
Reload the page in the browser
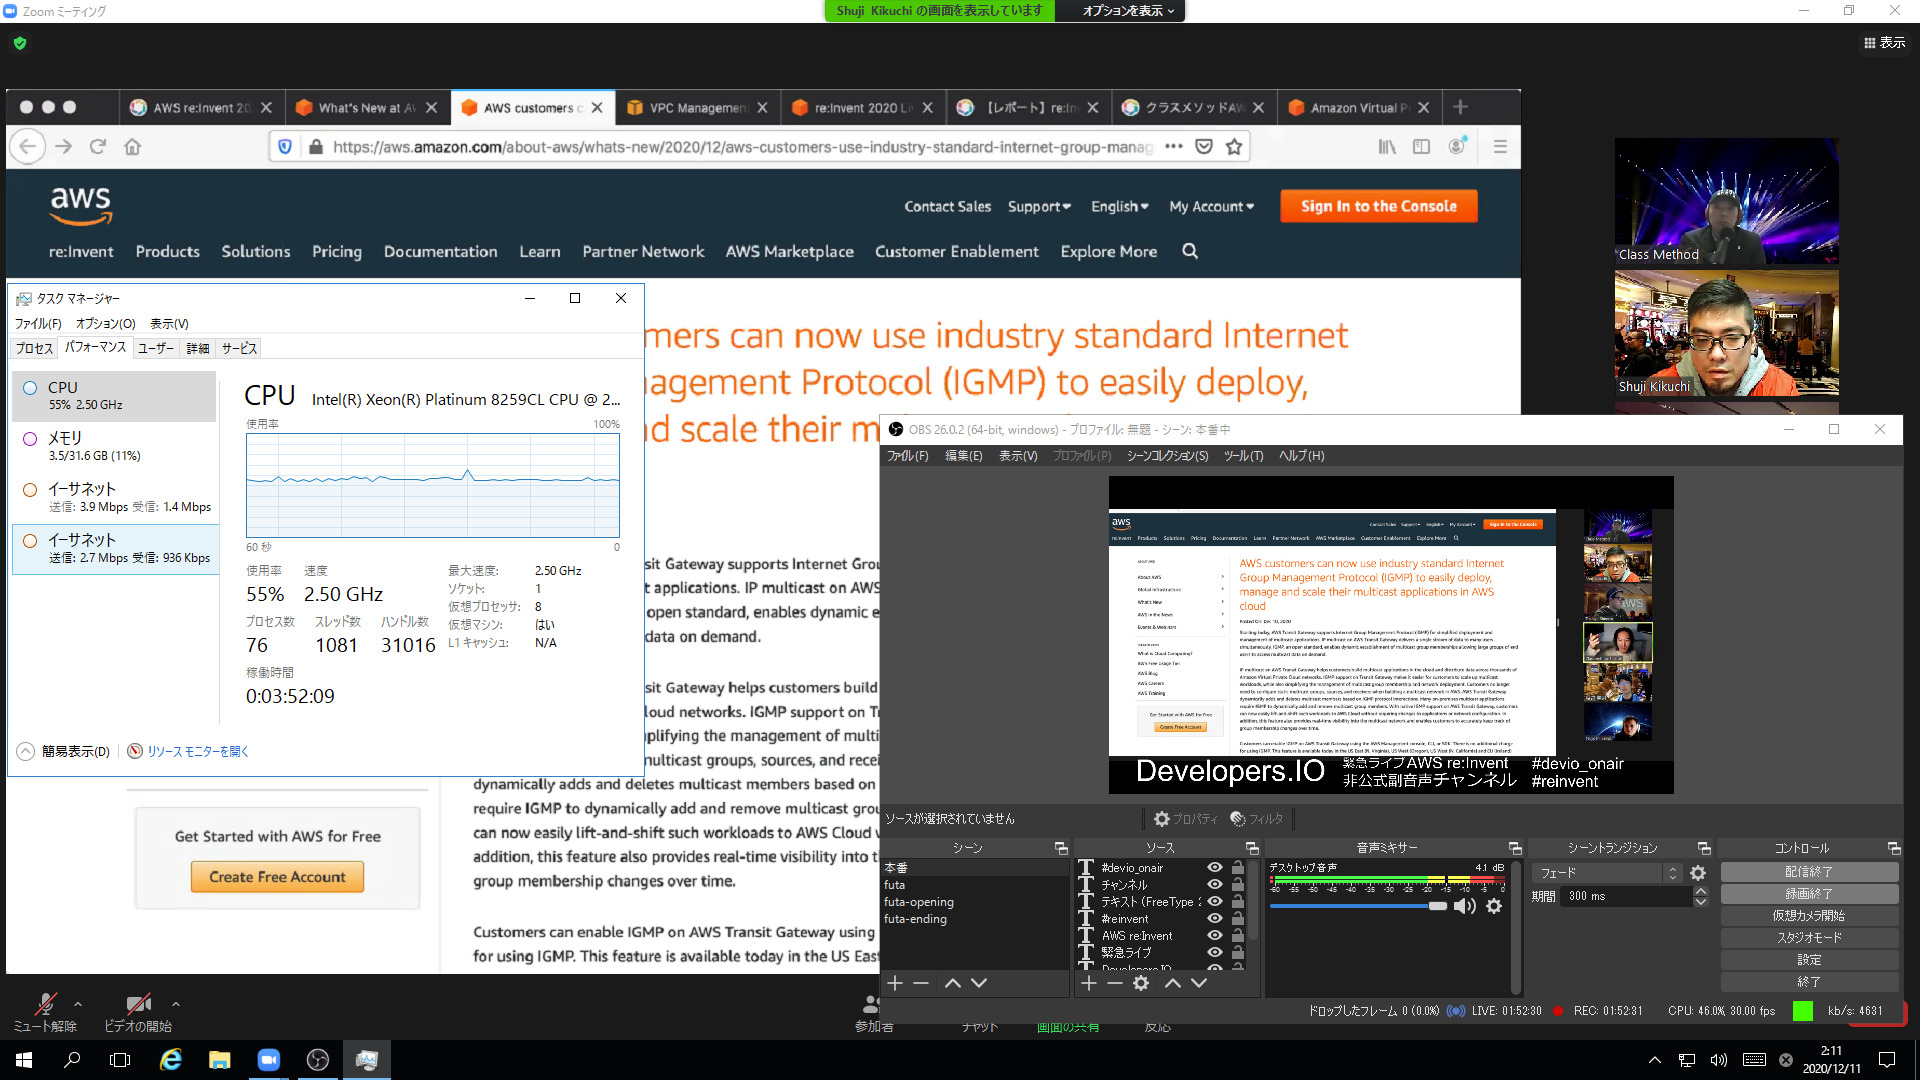[98, 146]
